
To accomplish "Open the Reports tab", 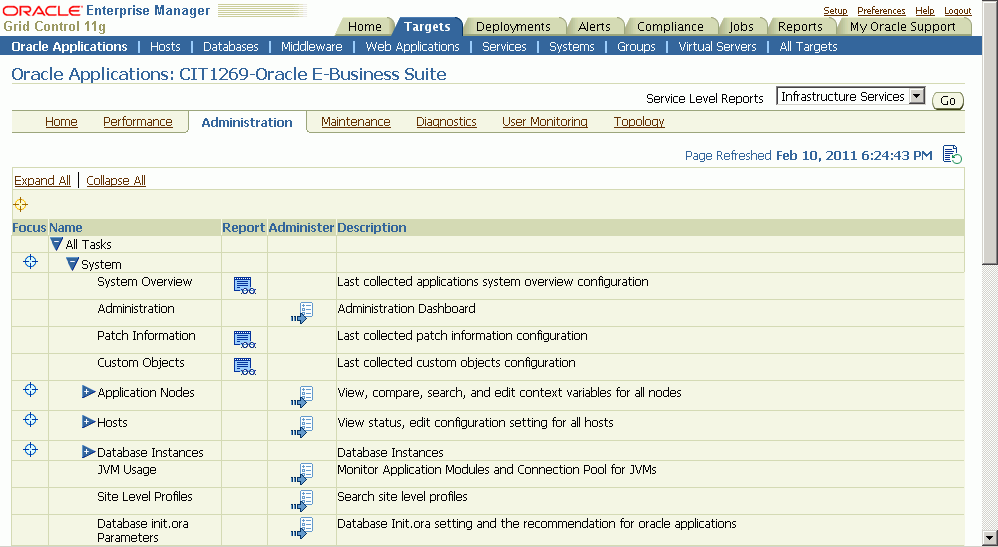I will pyautogui.click(x=800, y=27).
